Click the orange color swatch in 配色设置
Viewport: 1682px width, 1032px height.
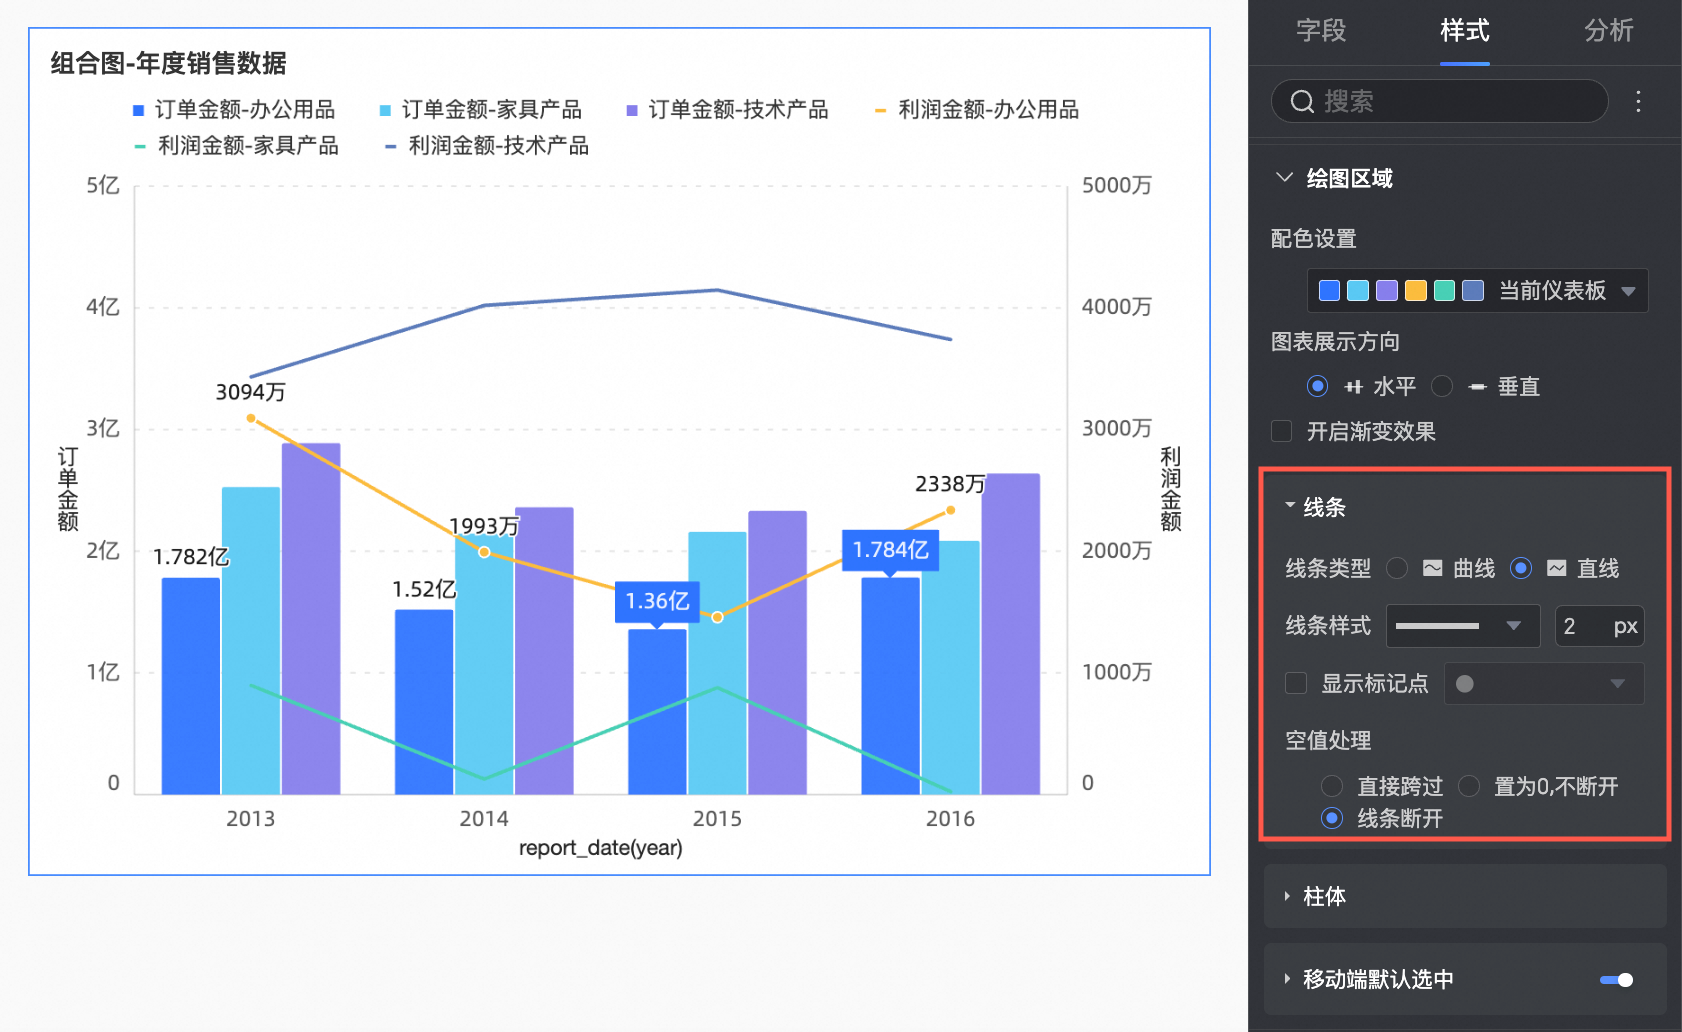1416,291
